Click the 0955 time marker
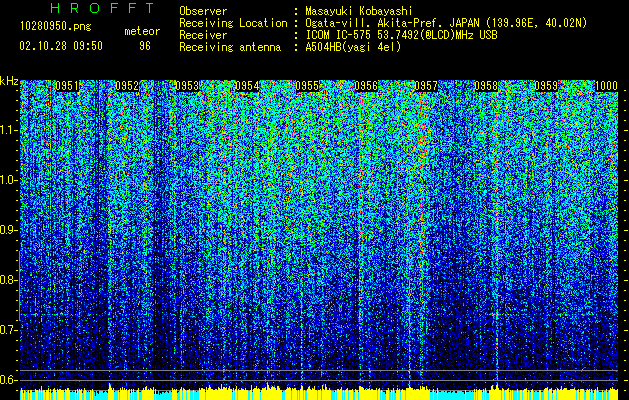 (307, 86)
